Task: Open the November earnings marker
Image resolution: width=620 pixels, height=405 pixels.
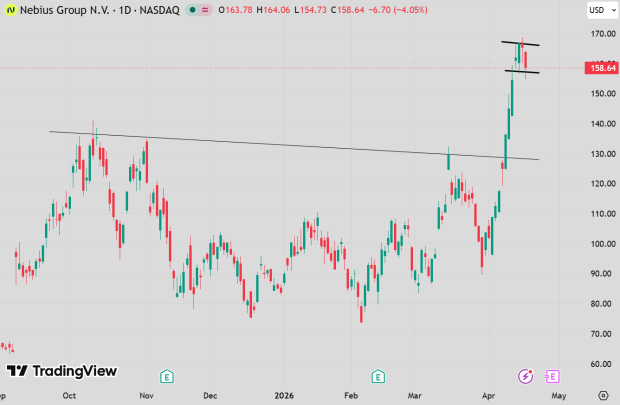Action: (166, 376)
